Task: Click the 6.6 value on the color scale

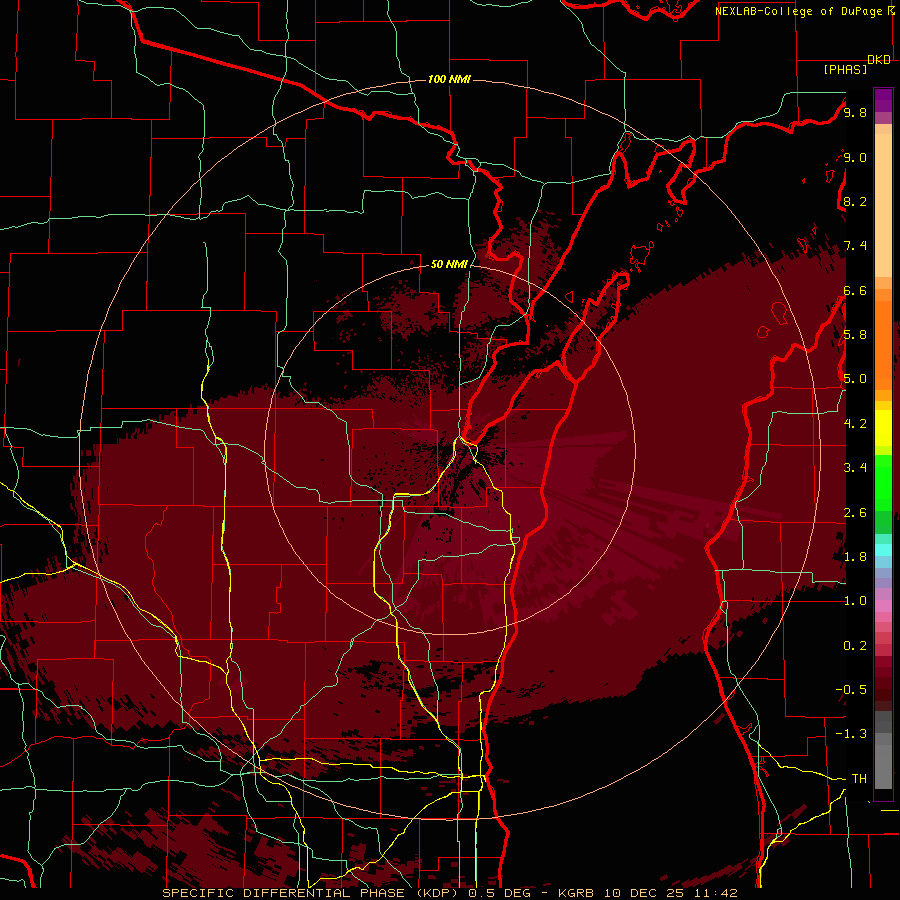Action: pyautogui.click(x=855, y=290)
